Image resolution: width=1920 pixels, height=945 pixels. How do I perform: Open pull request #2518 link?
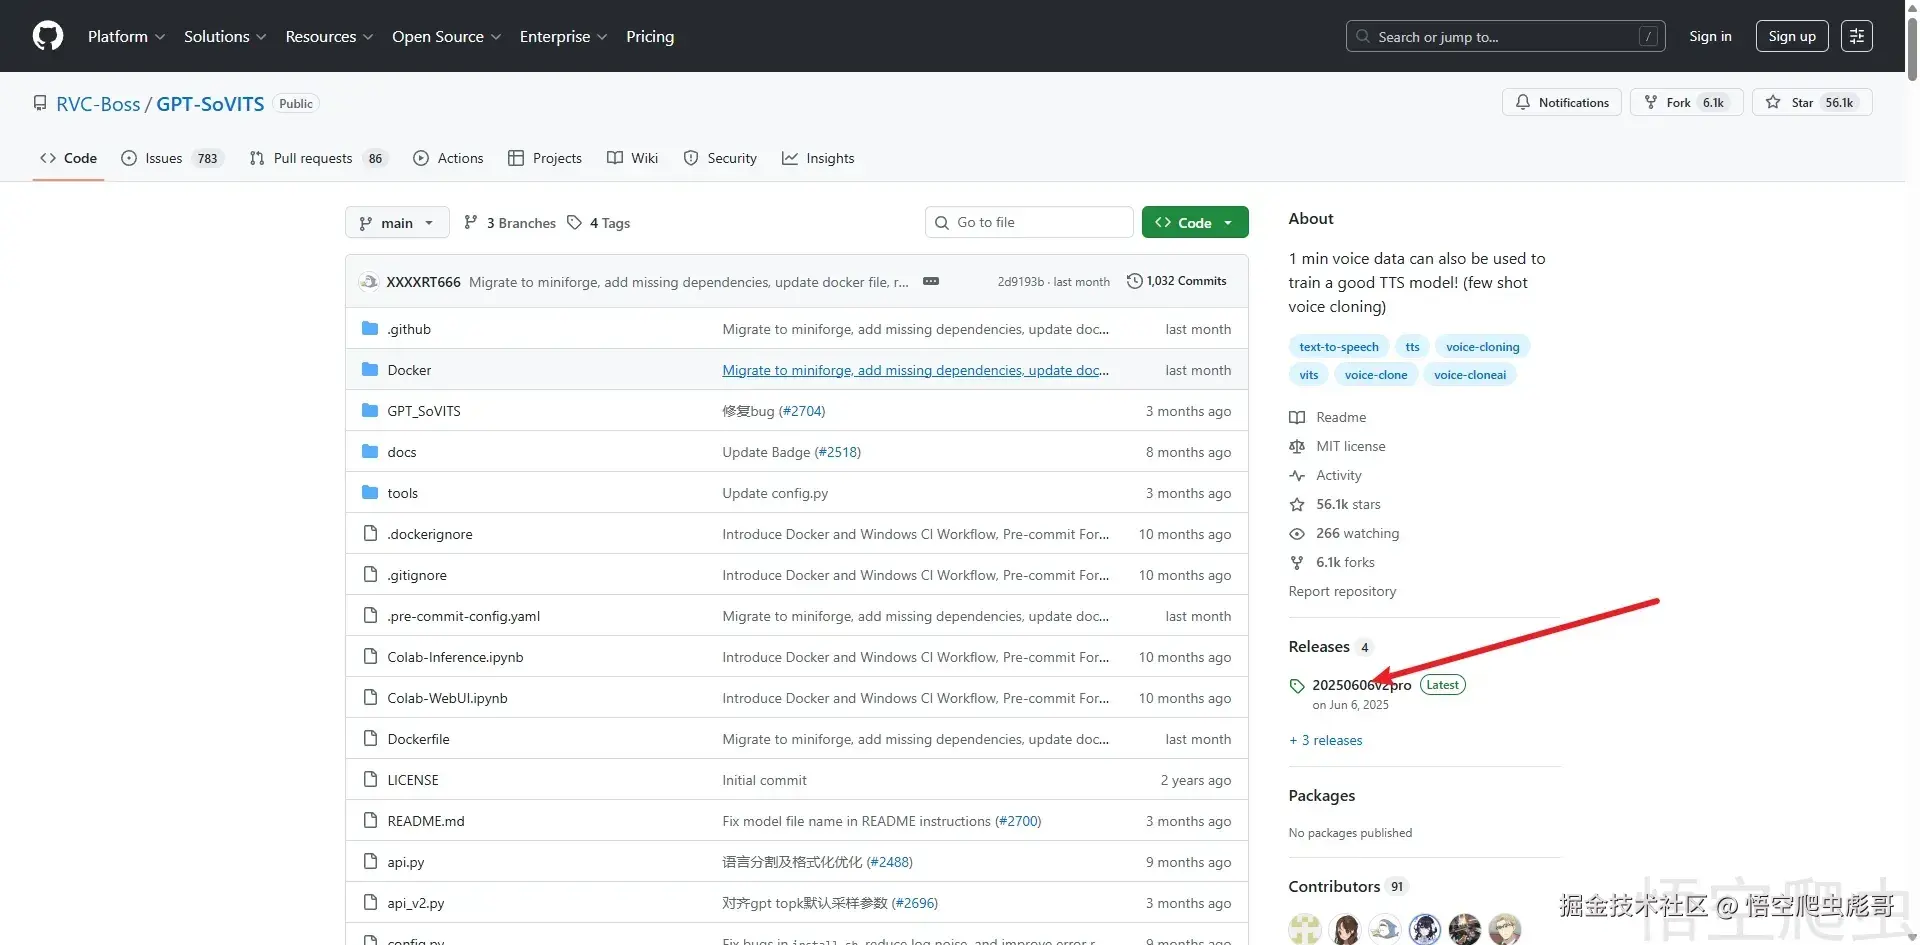click(838, 452)
